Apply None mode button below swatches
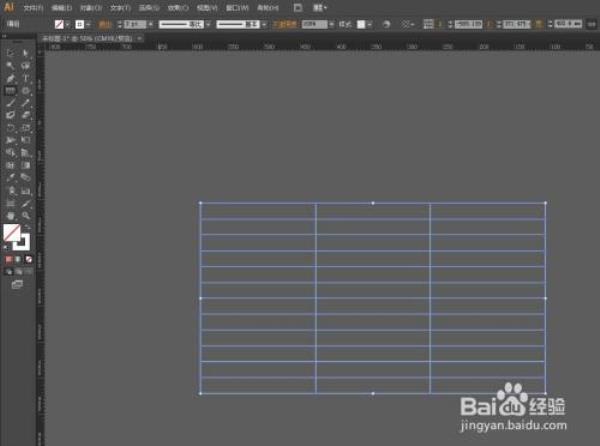Image resolution: width=600 pixels, height=446 pixels. point(28,259)
